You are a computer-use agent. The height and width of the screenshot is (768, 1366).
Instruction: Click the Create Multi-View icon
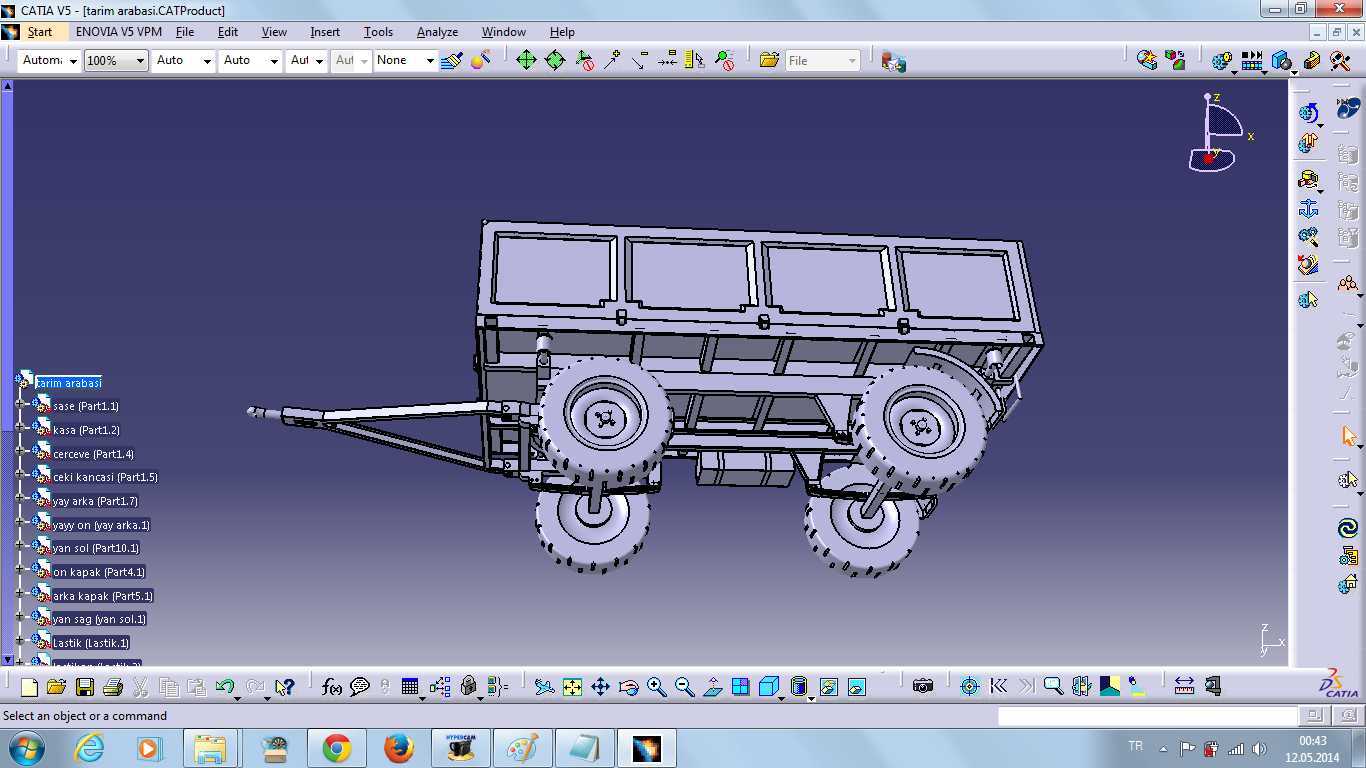[740, 687]
